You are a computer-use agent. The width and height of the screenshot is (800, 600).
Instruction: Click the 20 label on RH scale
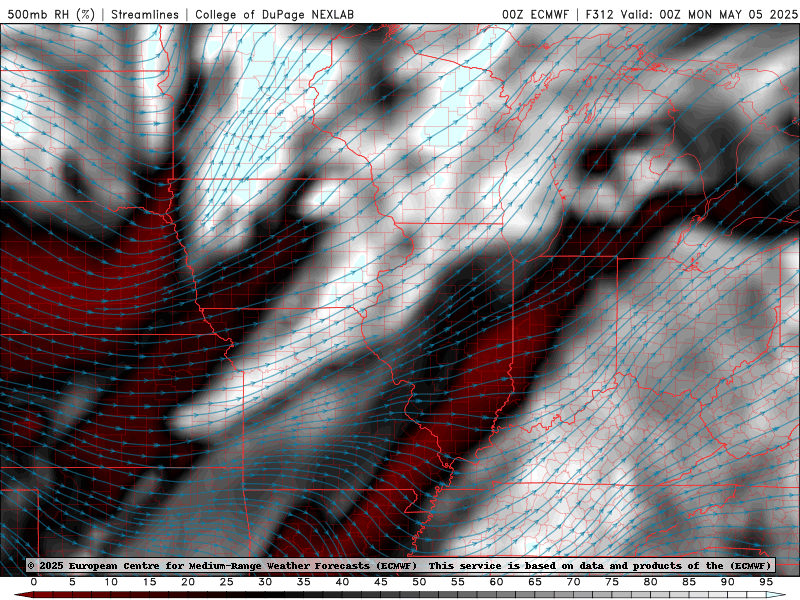pos(188,582)
